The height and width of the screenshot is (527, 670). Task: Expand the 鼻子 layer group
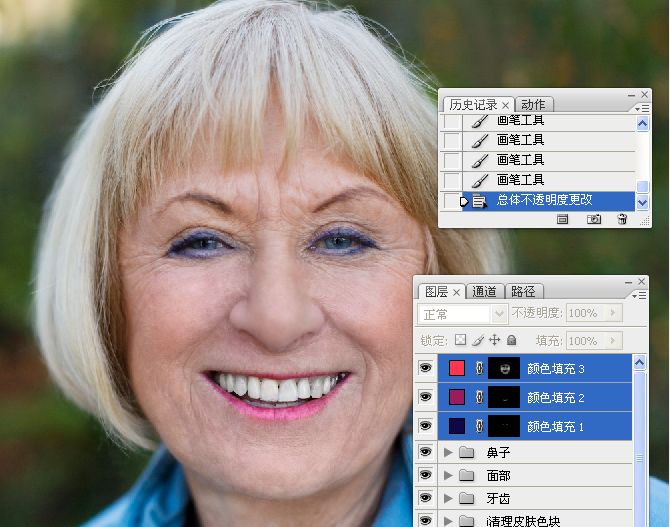click(x=448, y=452)
